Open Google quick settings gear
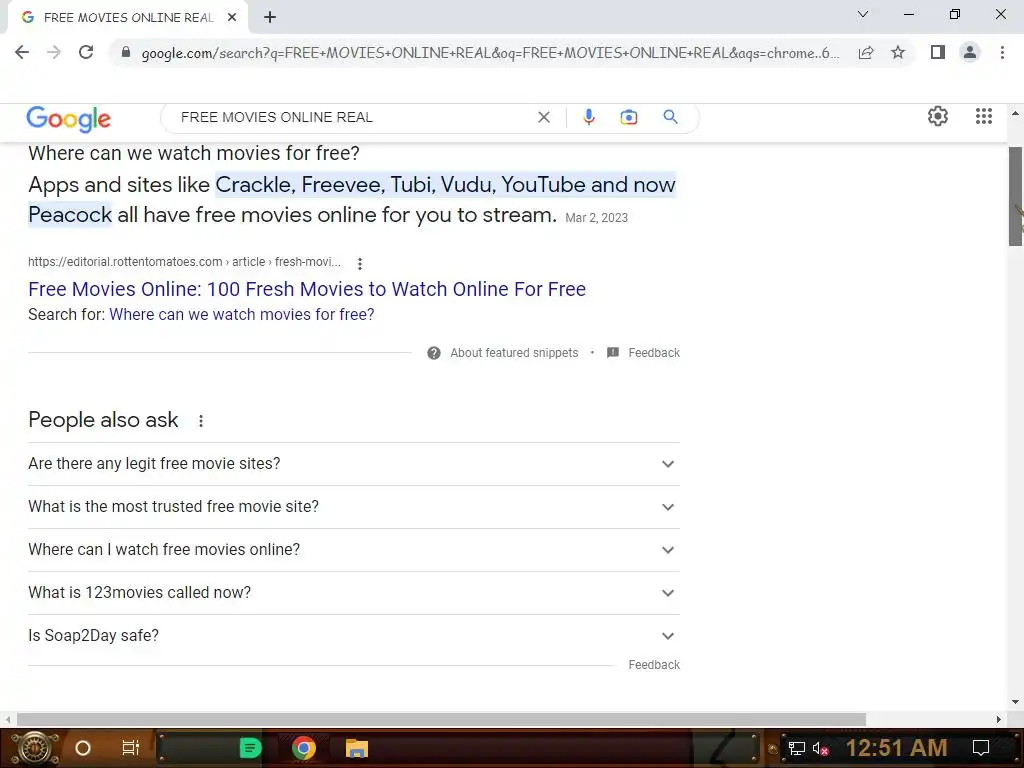This screenshot has width=1024, height=768. [x=938, y=116]
